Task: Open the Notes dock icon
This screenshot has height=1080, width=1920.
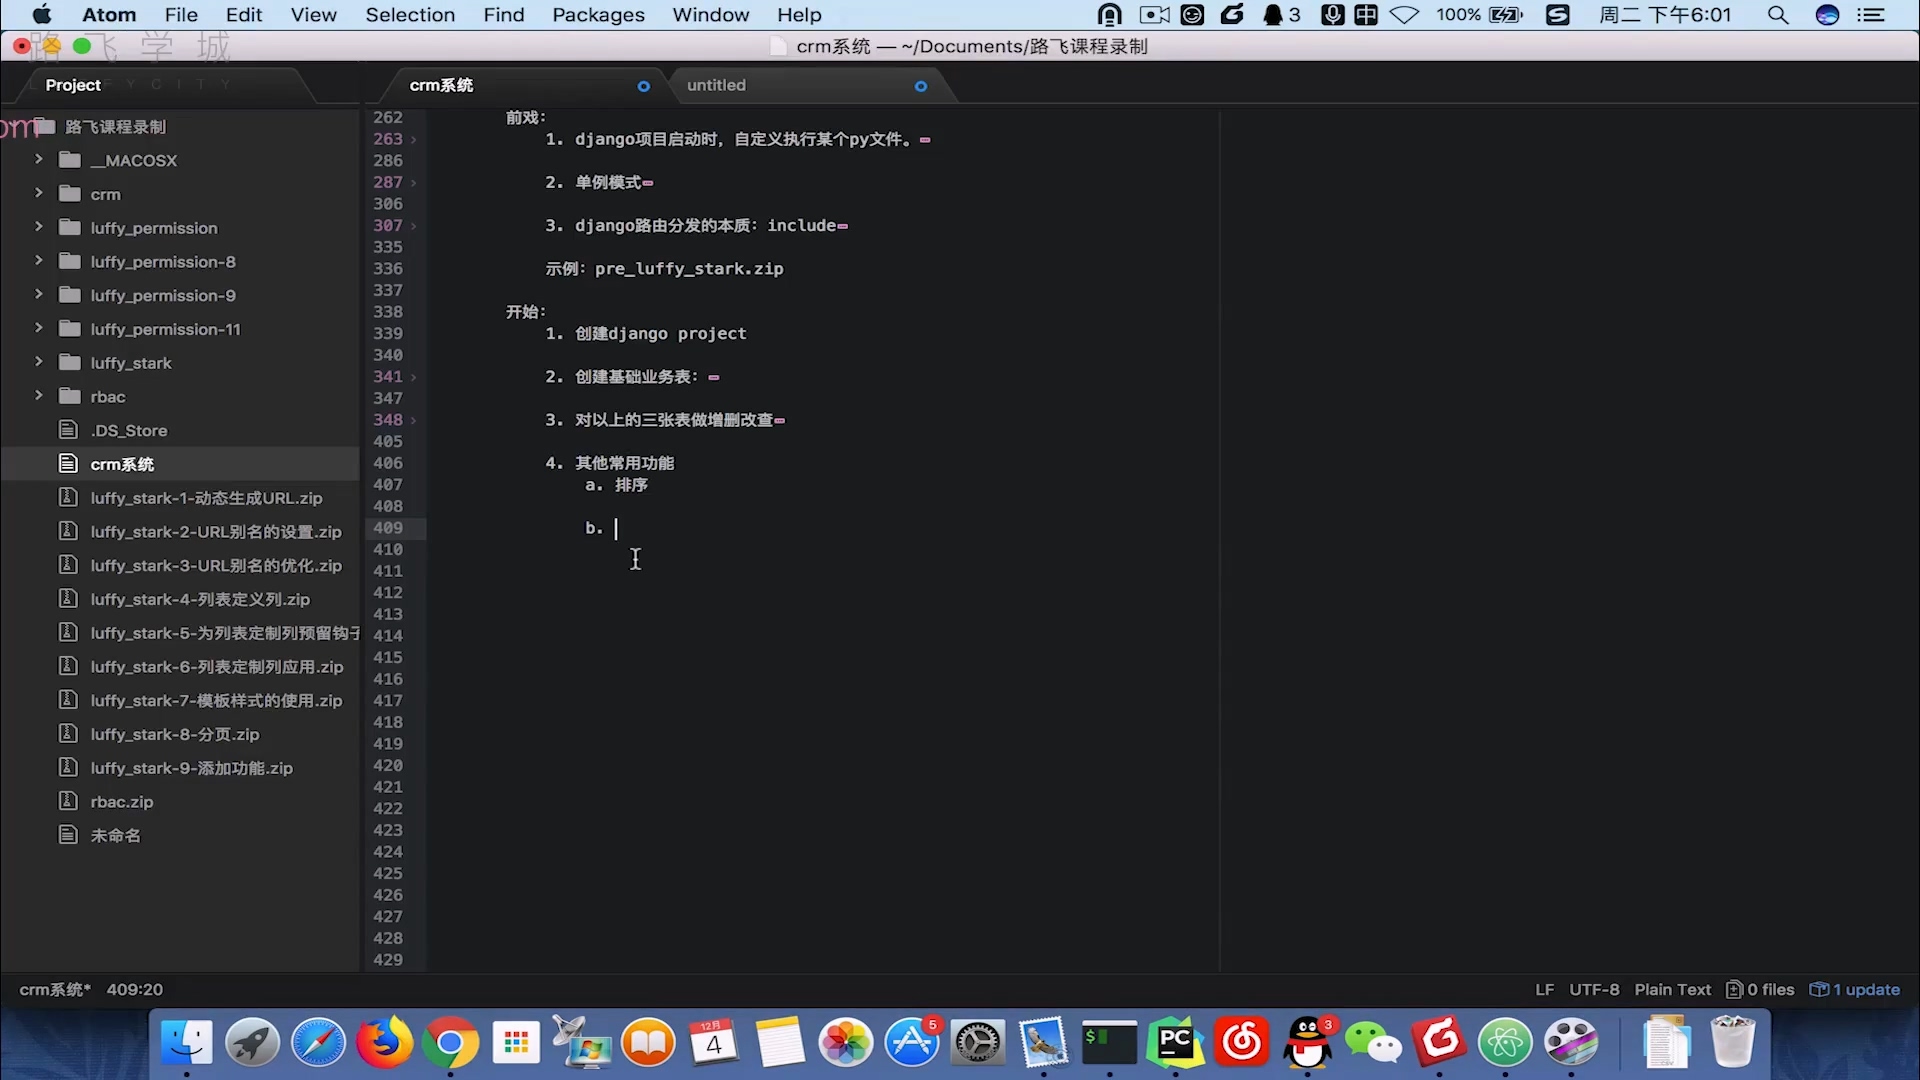Action: tap(780, 1043)
